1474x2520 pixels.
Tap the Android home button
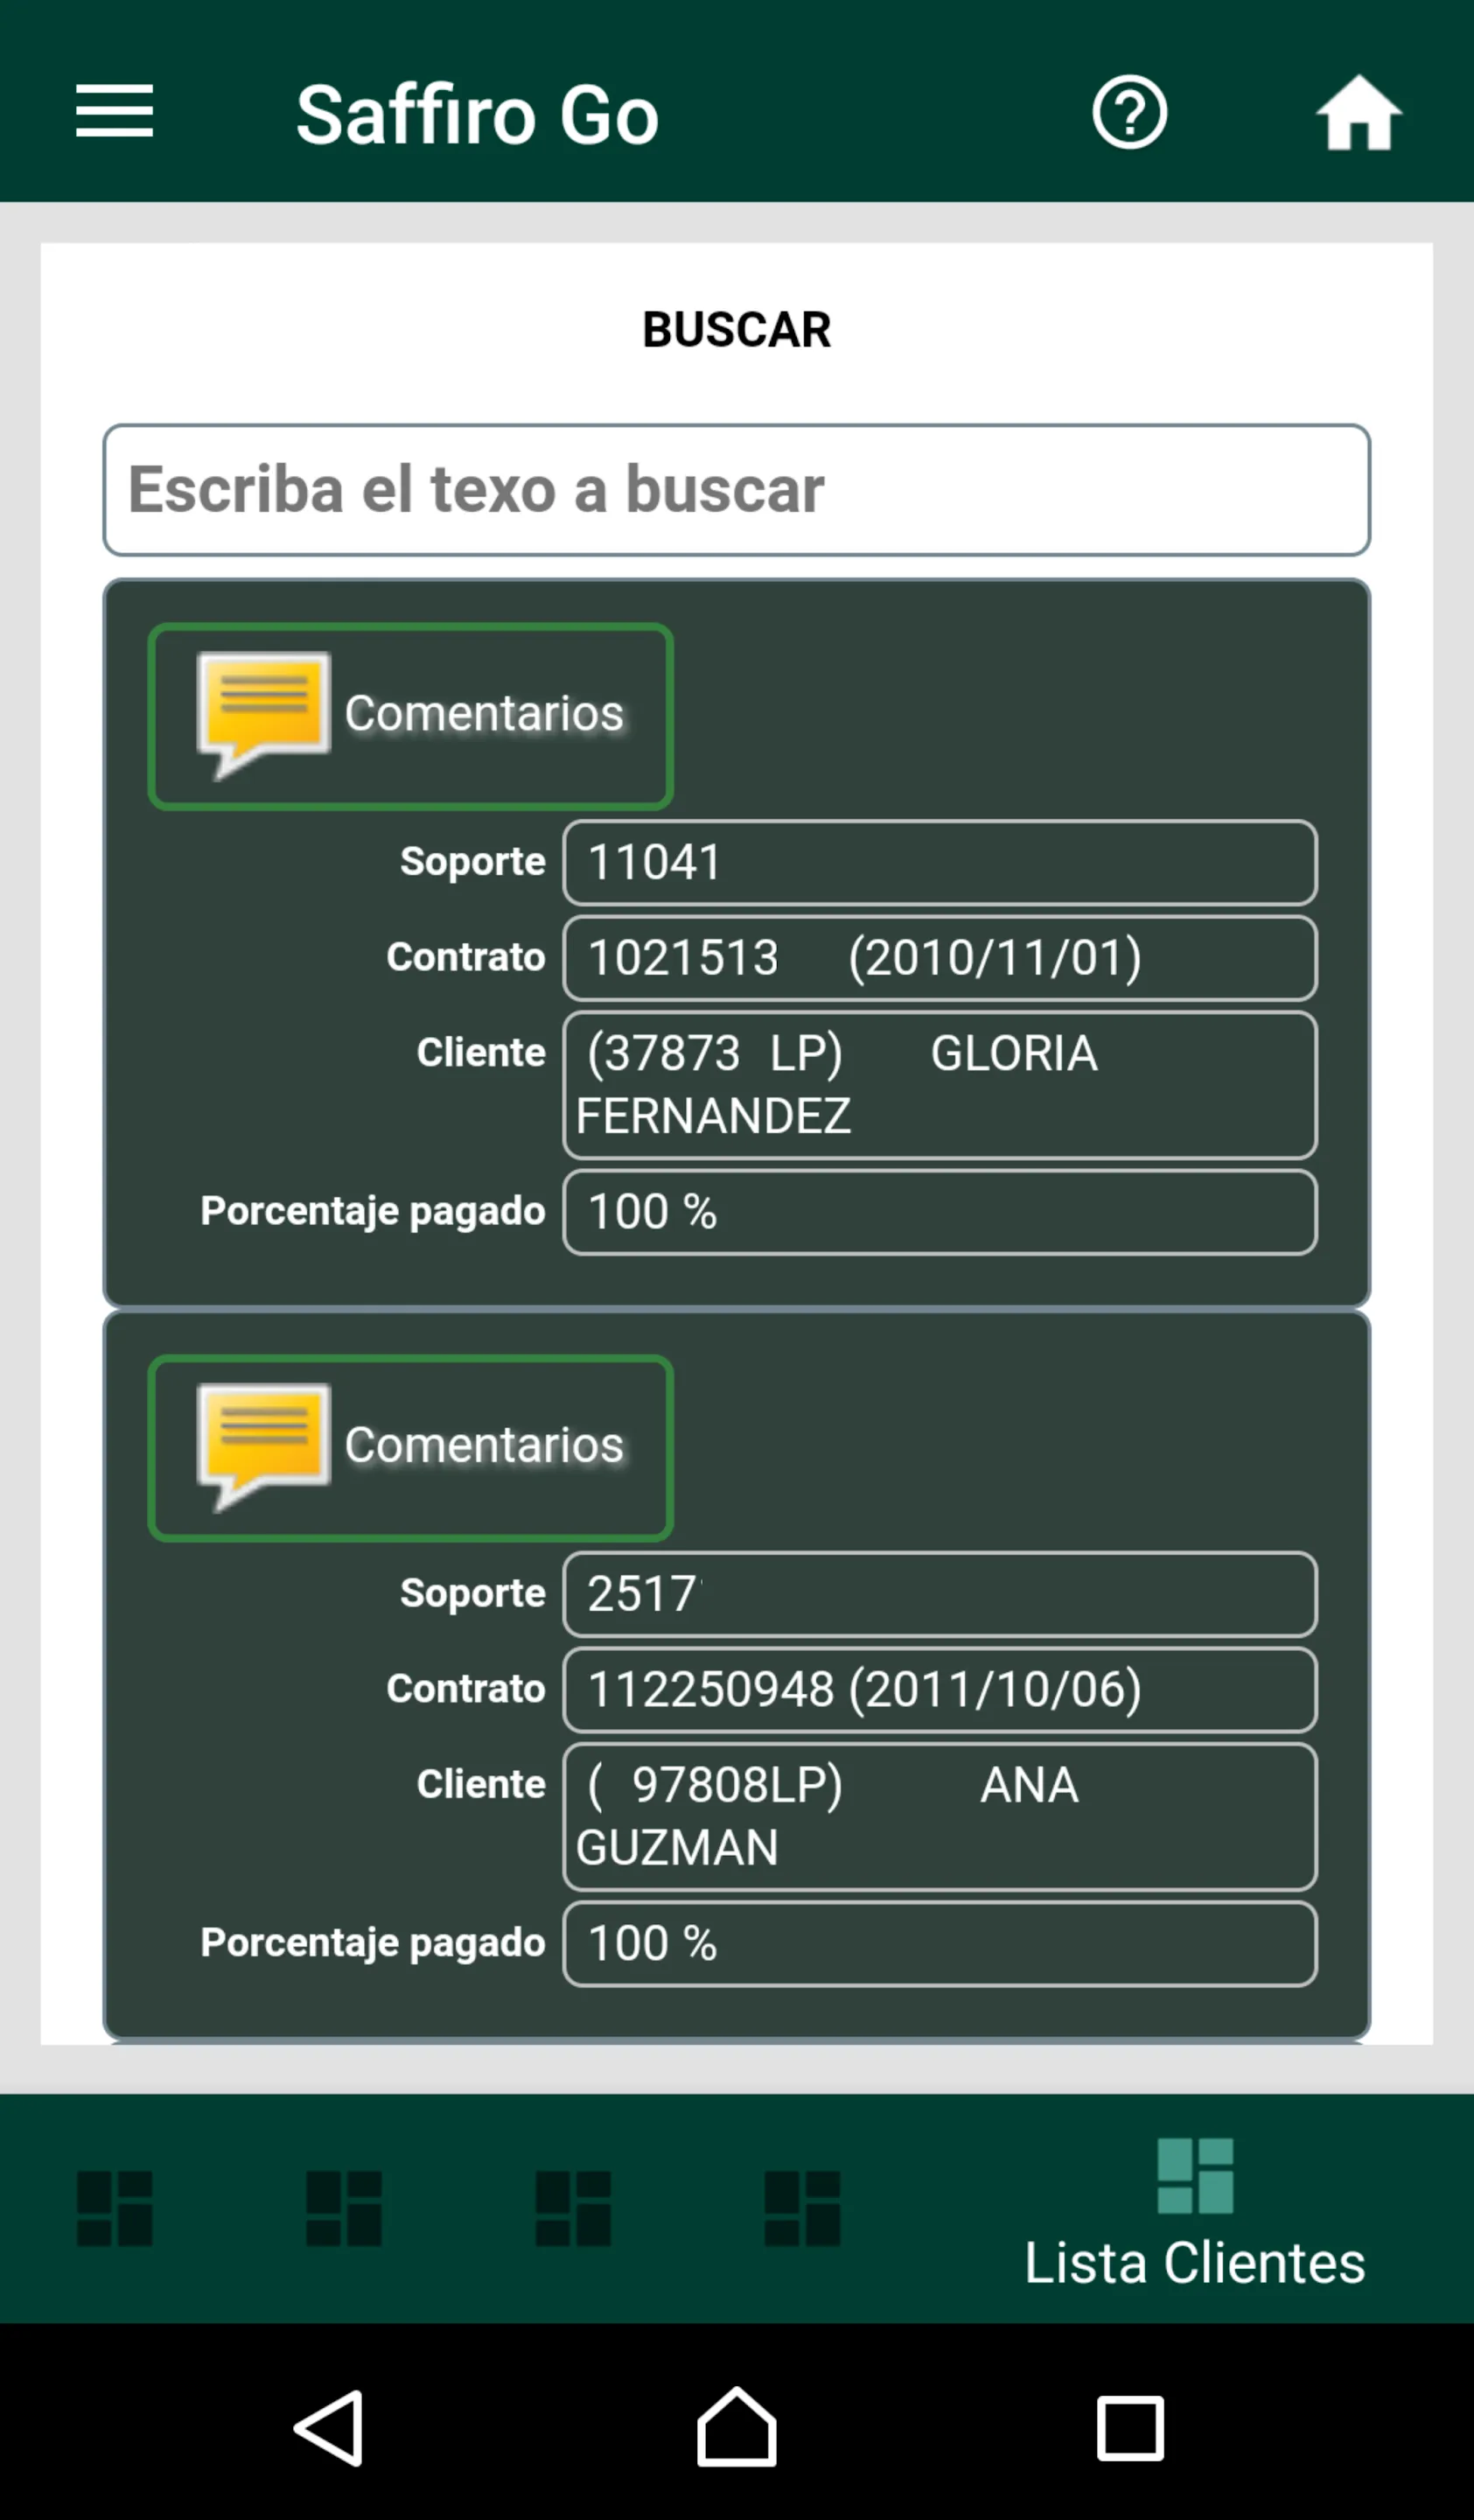pyautogui.click(x=737, y=2427)
